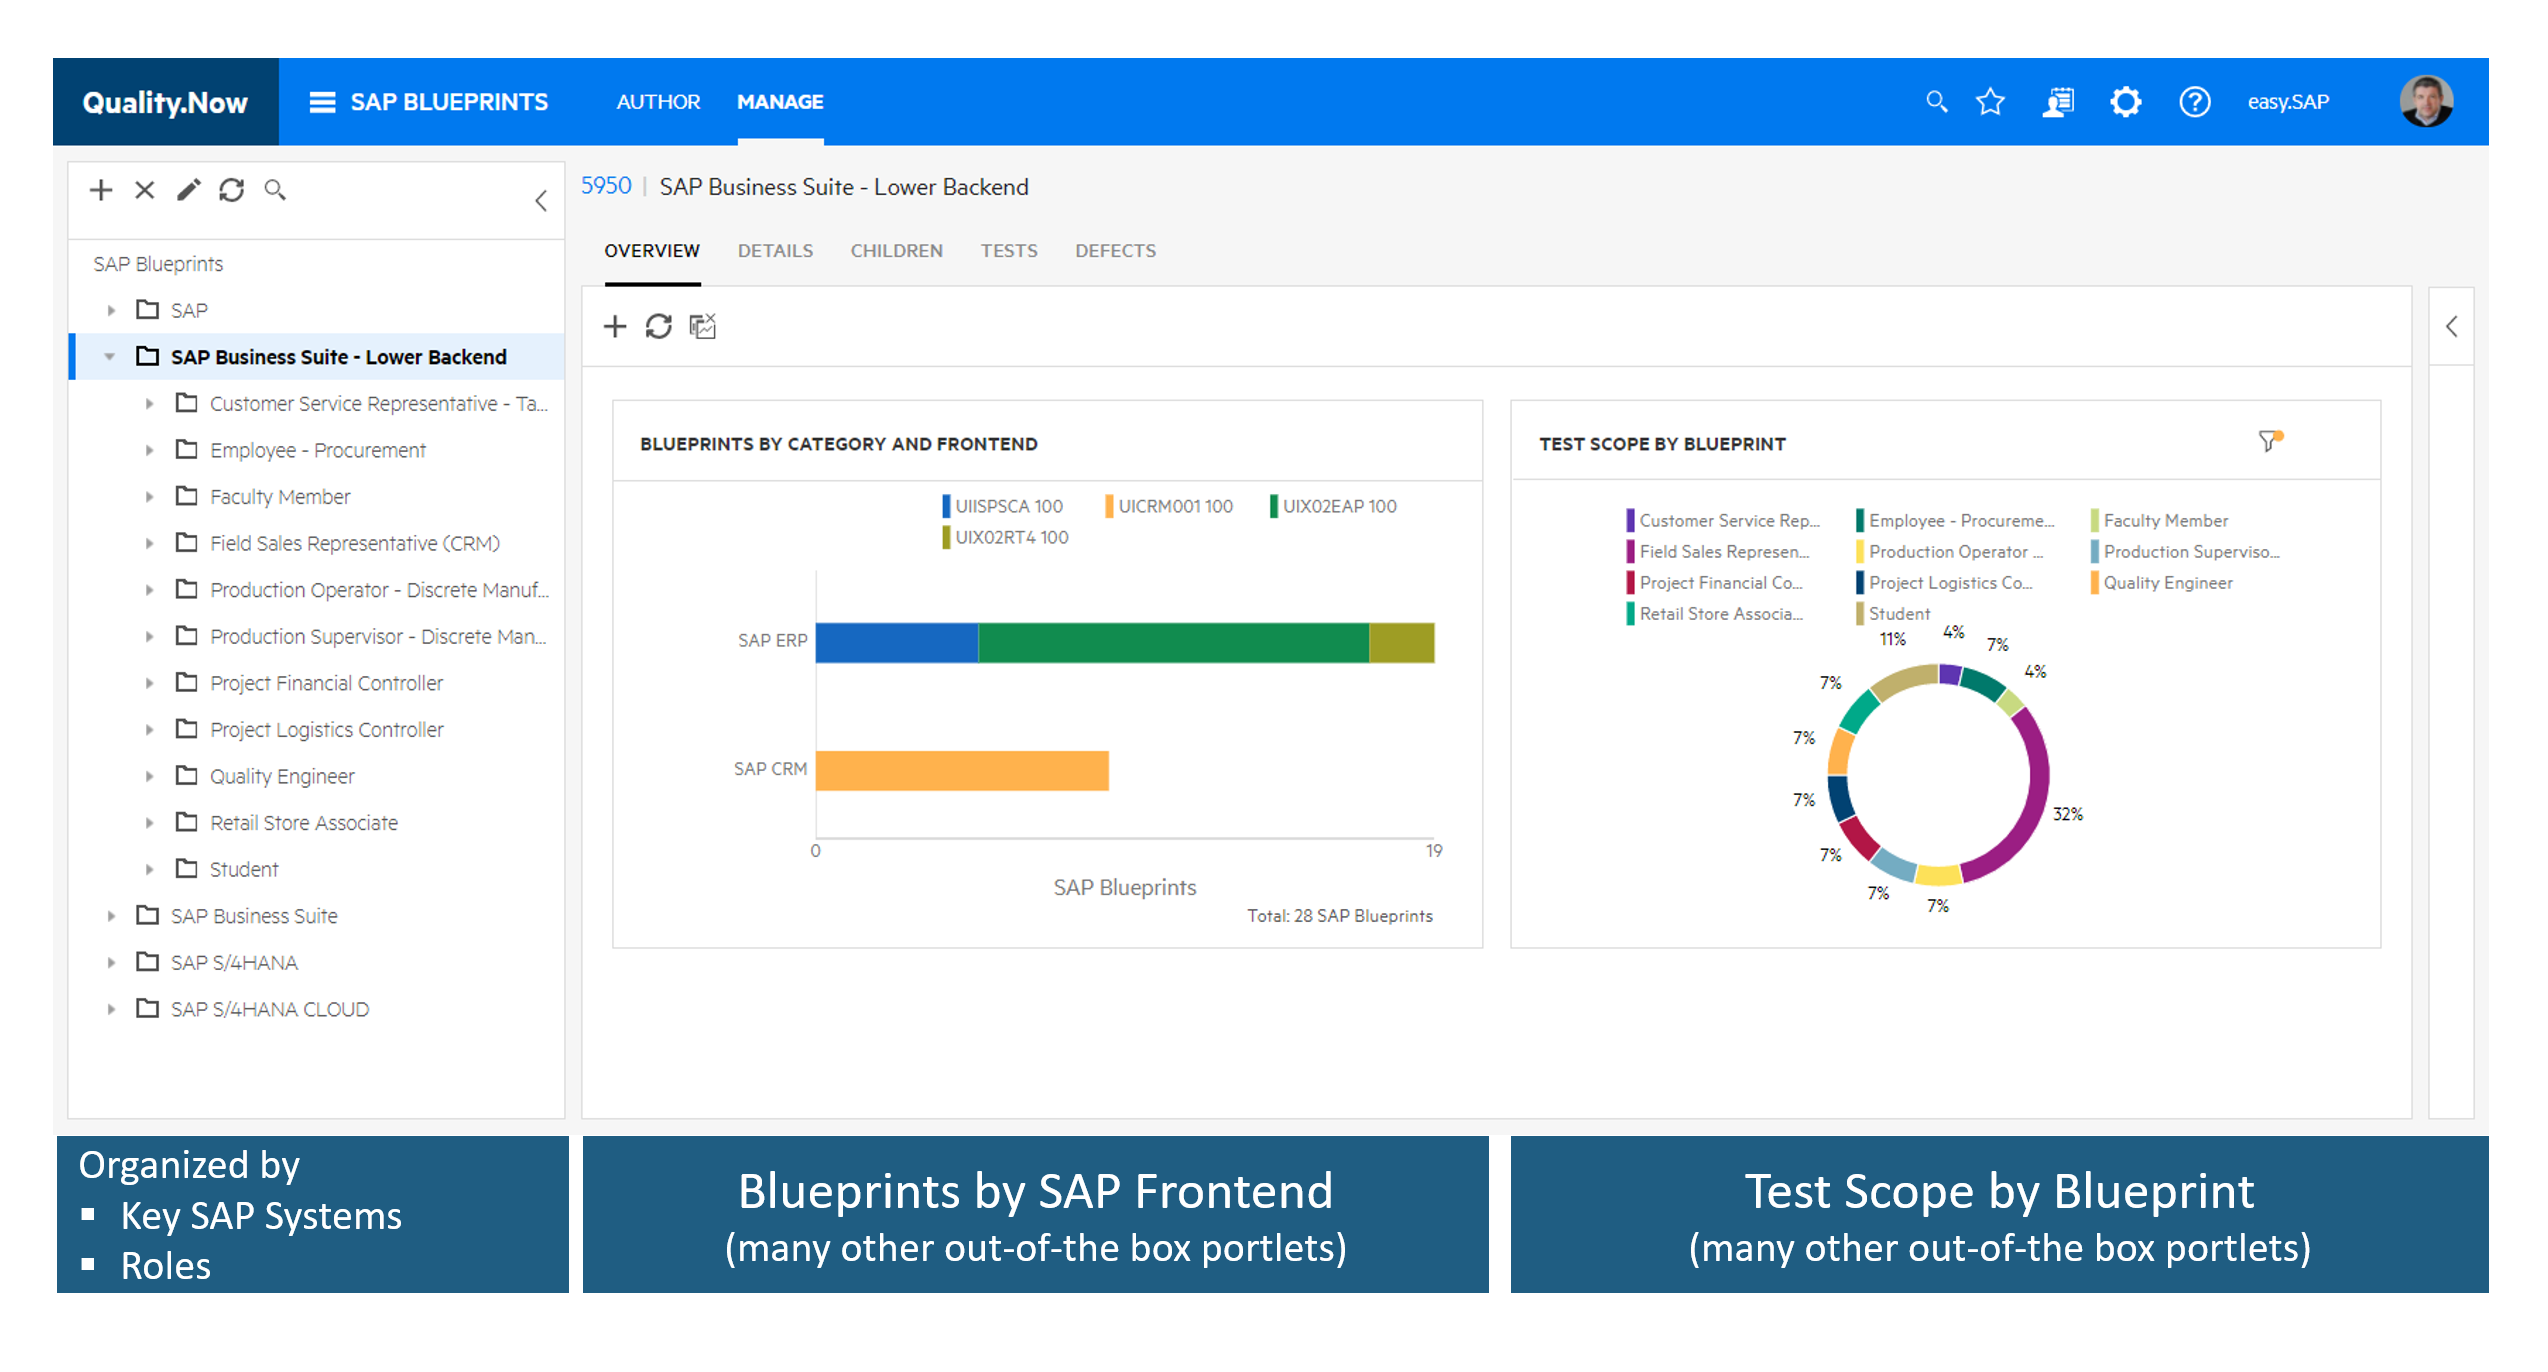Open the AUTHOR menu item

(x=658, y=102)
